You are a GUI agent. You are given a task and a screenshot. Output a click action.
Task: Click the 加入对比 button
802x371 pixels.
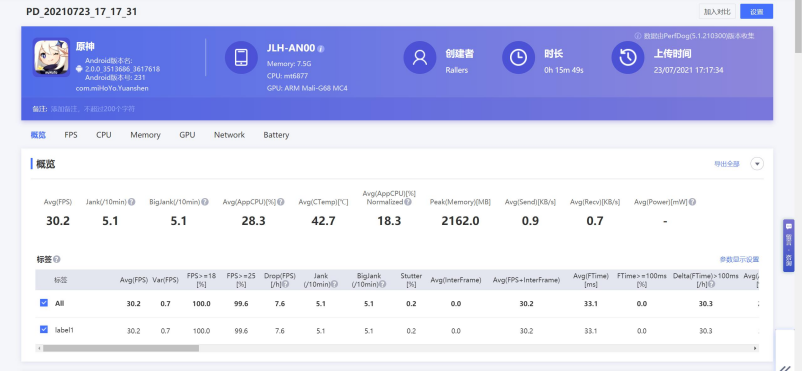coord(718,12)
